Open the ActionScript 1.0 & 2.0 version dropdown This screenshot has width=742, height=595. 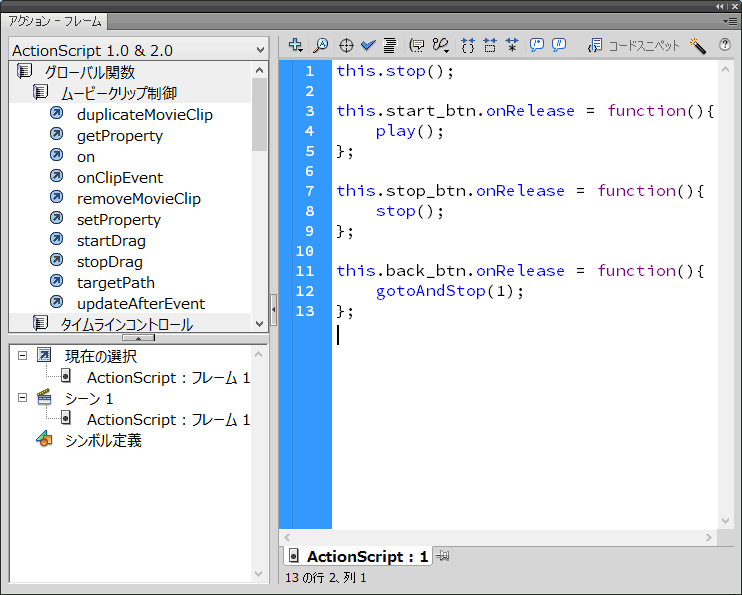[x=139, y=50]
